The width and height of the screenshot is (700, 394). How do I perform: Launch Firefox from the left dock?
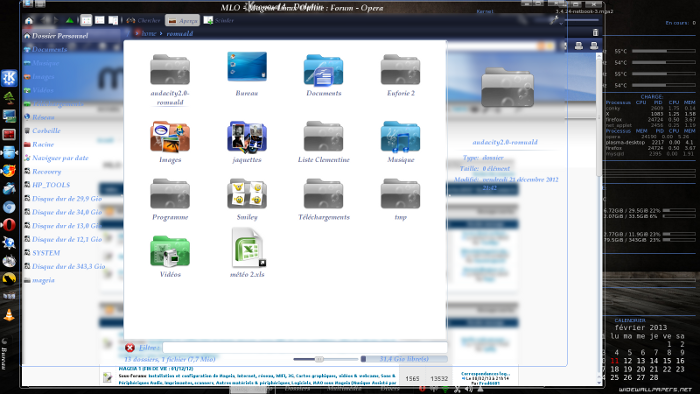tap(9, 170)
